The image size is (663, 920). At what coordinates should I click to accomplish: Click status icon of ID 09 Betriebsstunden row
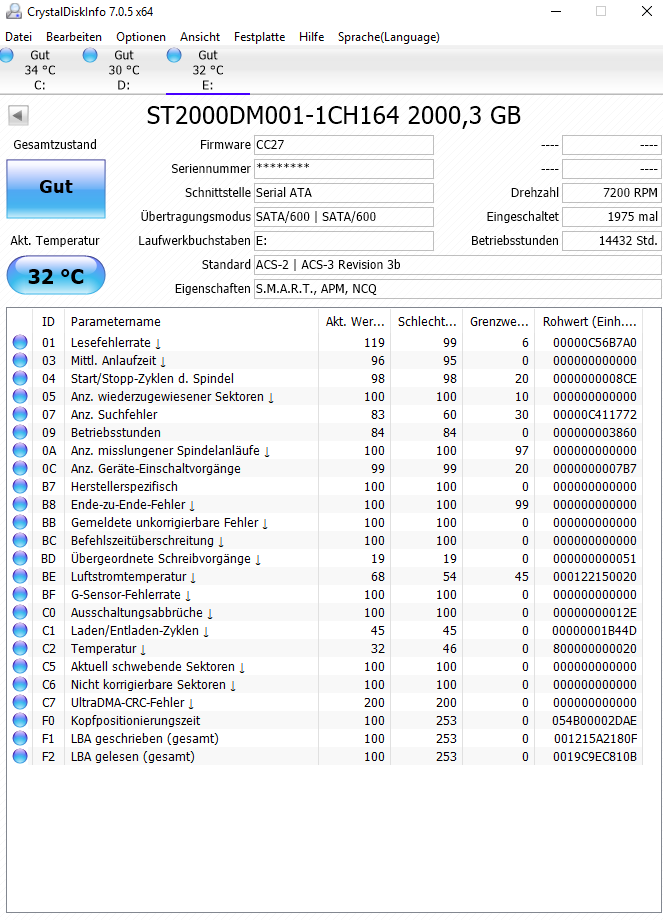point(20,432)
